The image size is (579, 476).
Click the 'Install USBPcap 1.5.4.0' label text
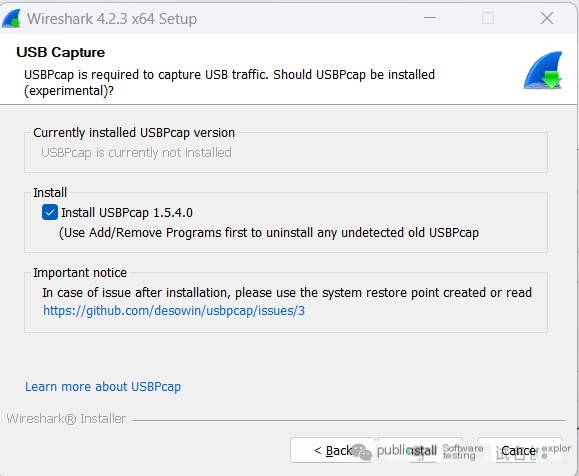click(x=127, y=213)
